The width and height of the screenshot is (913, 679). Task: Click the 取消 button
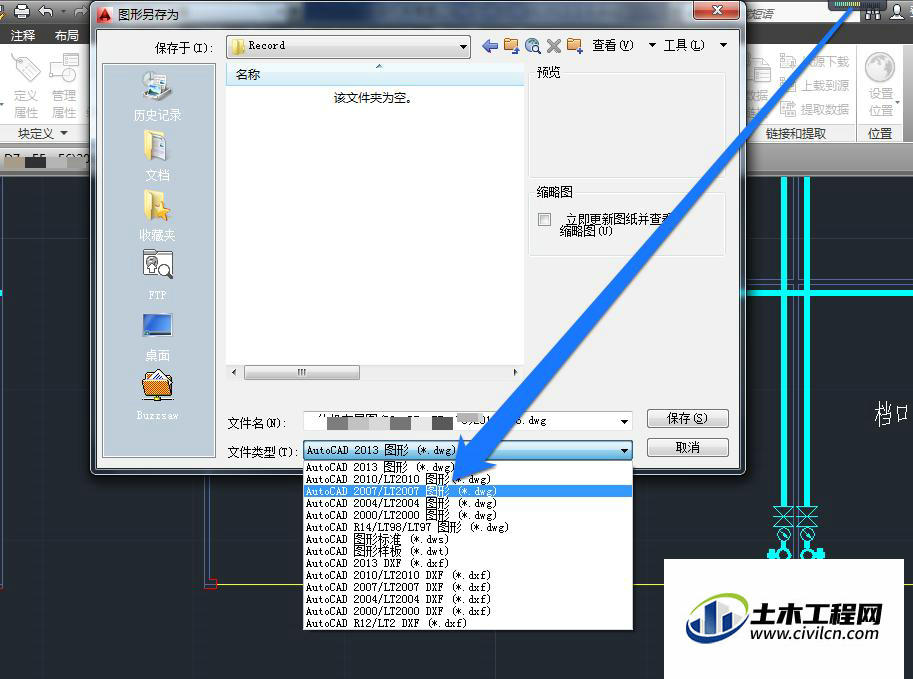click(687, 447)
